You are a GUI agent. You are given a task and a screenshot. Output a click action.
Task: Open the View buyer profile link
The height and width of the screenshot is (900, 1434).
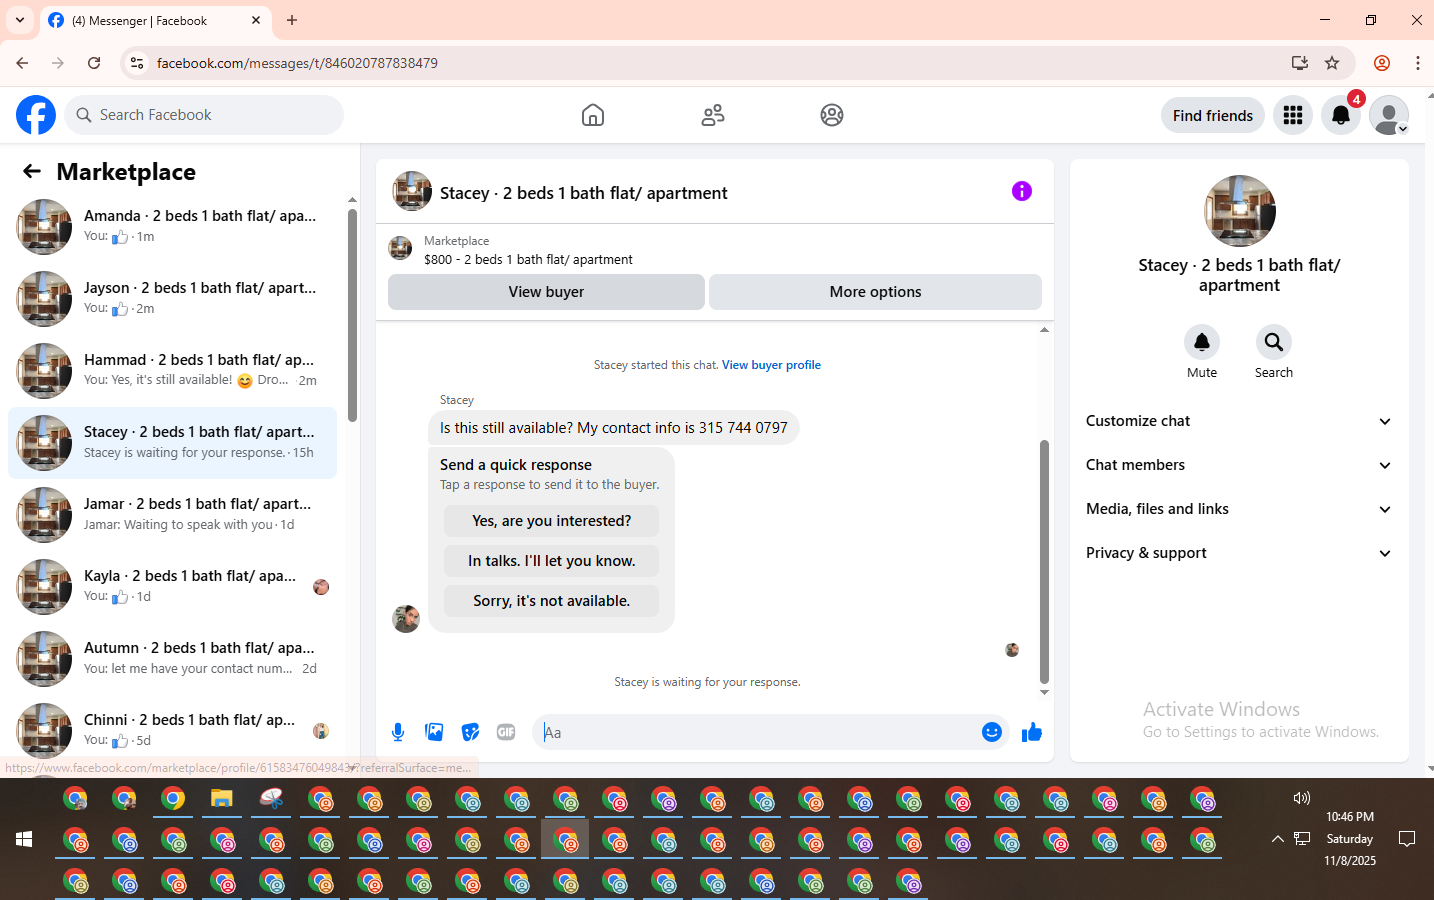(x=771, y=365)
